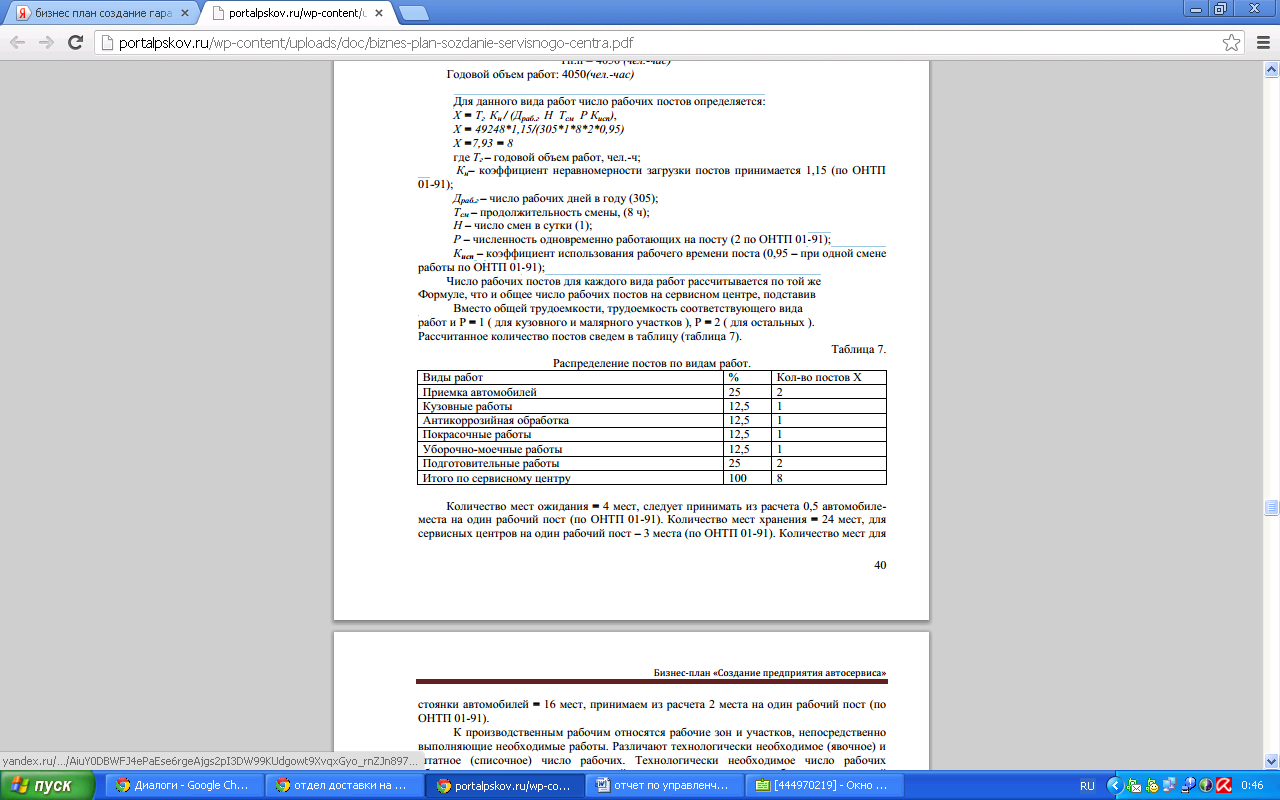Click the page number 40

880,565
